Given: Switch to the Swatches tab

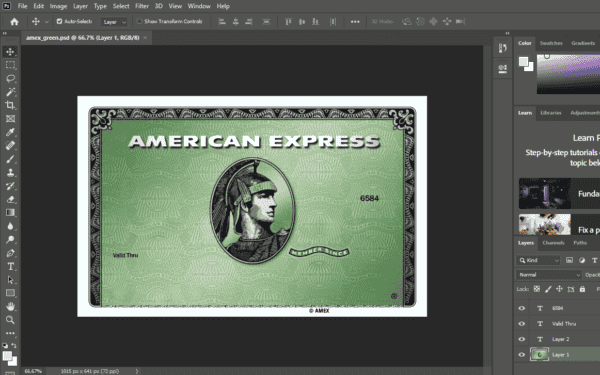Looking at the screenshot, I should (551, 43).
